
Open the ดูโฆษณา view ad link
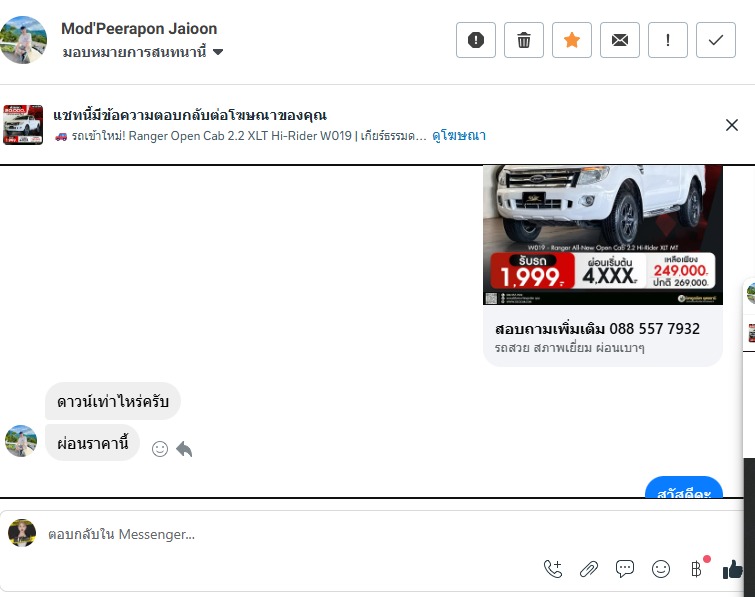[459, 136]
